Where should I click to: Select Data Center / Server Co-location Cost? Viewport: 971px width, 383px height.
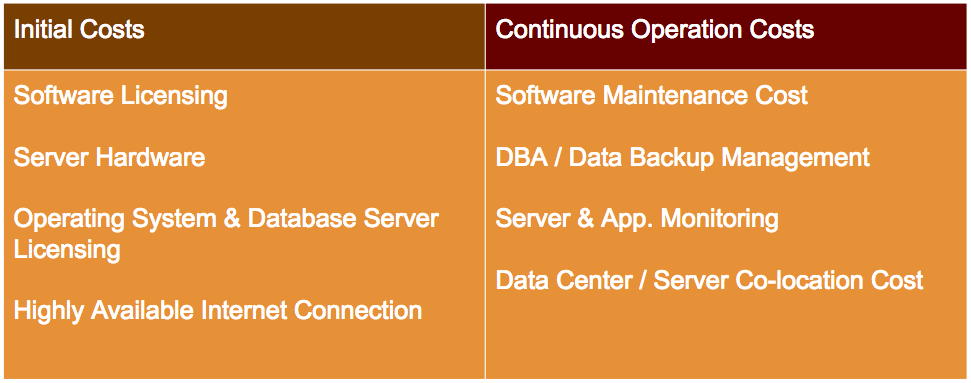(710, 280)
